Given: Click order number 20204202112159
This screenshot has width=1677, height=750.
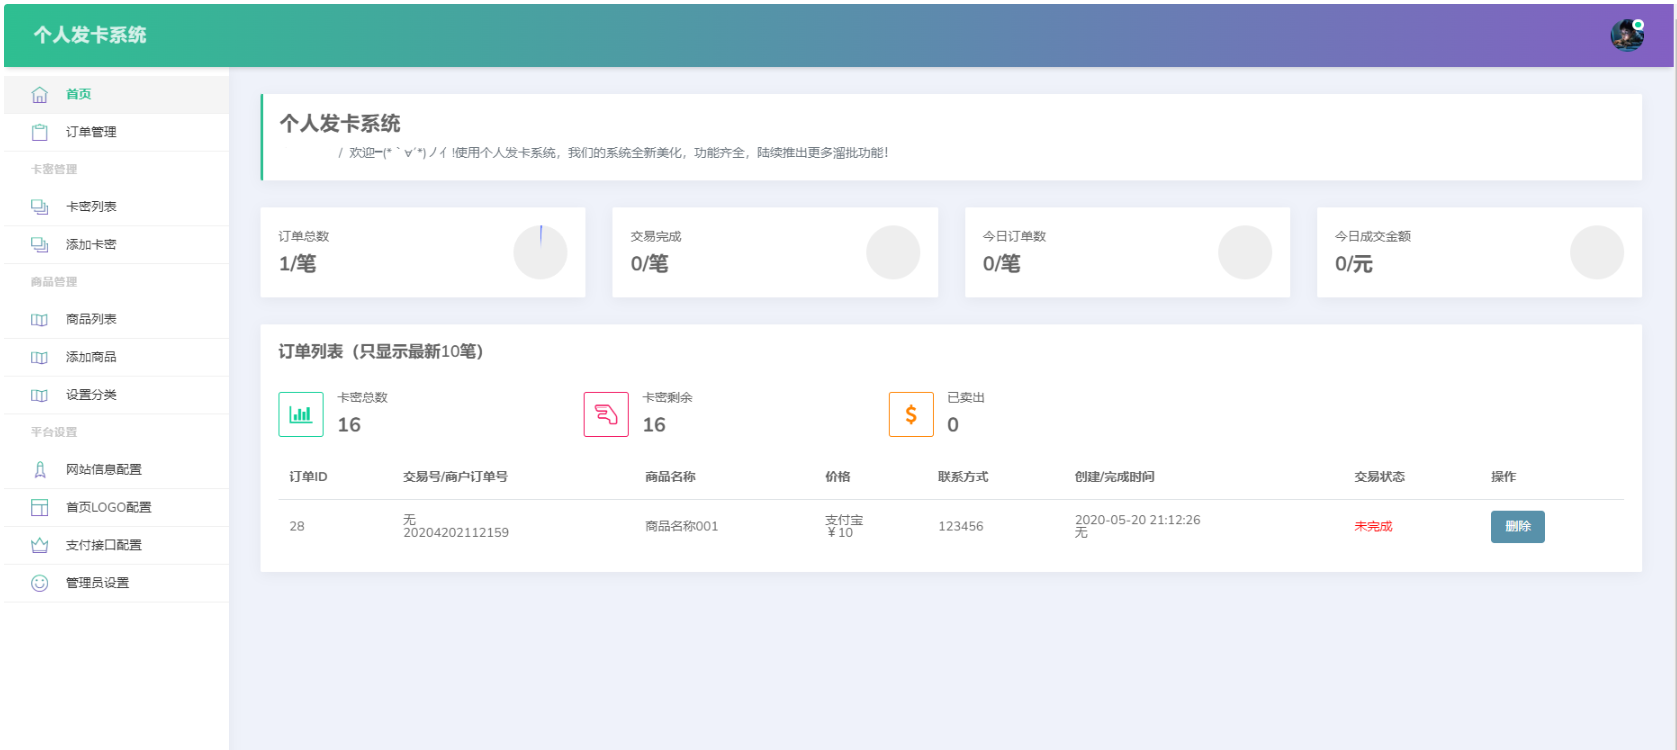Looking at the screenshot, I should (x=456, y=533).
